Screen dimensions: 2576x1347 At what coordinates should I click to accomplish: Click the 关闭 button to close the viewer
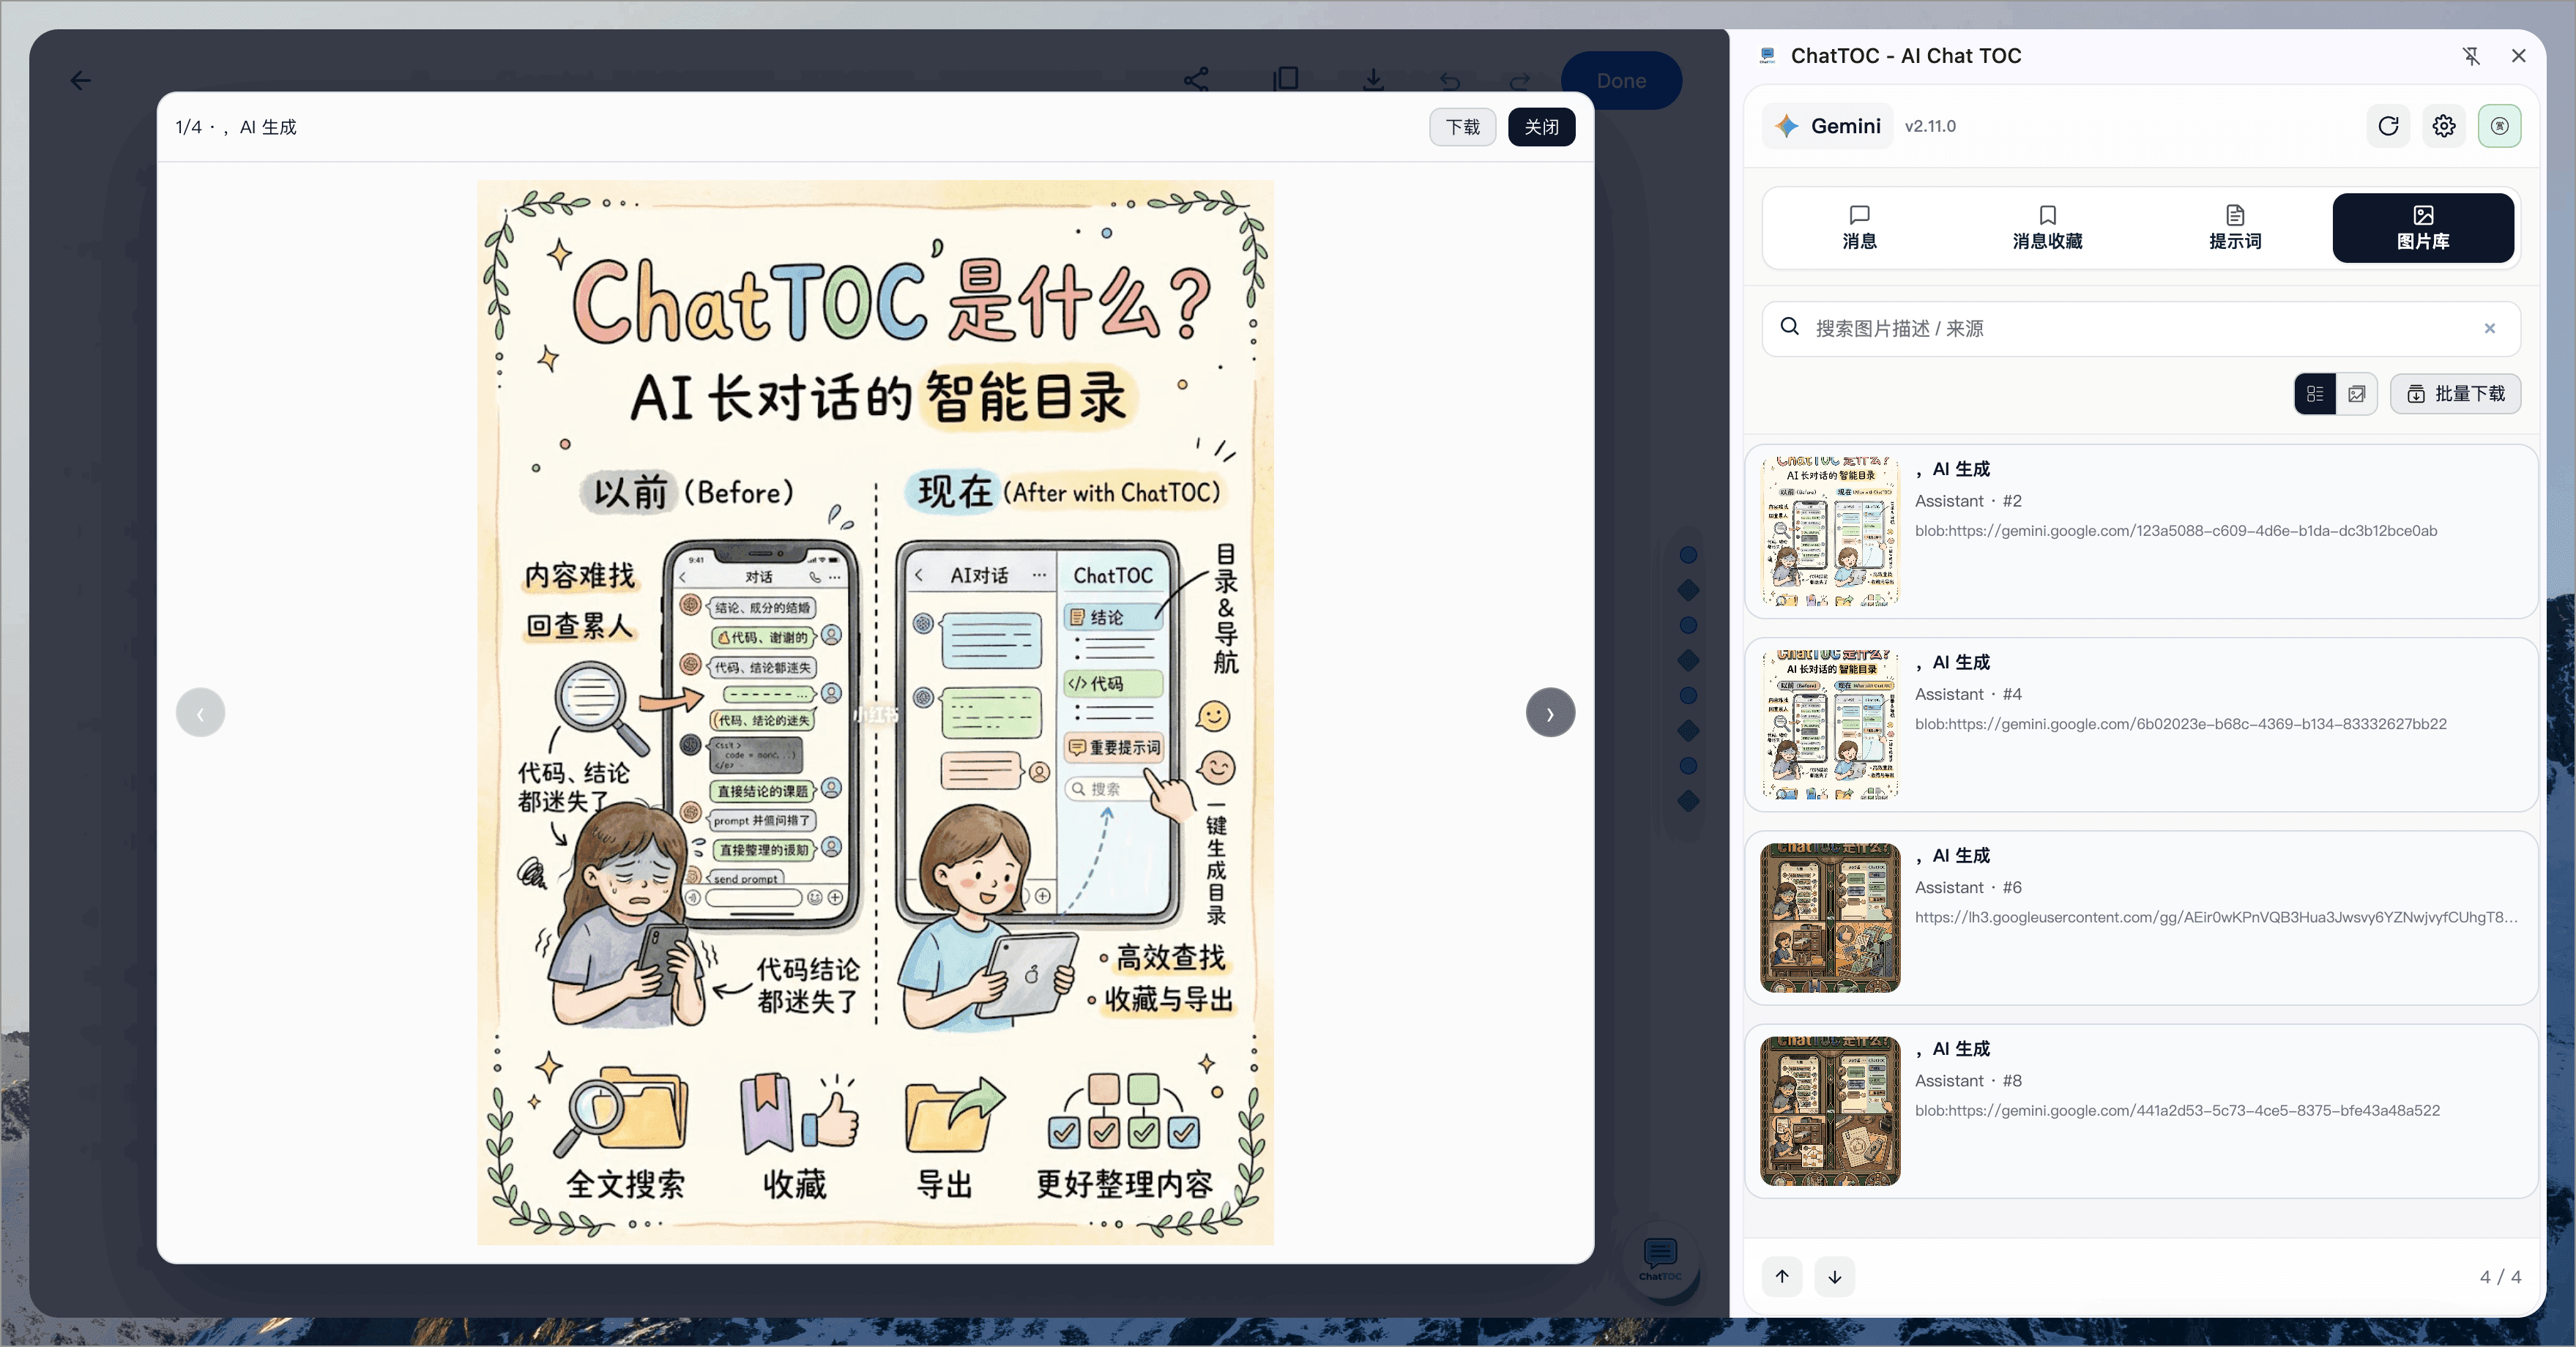pos(1541,127)
